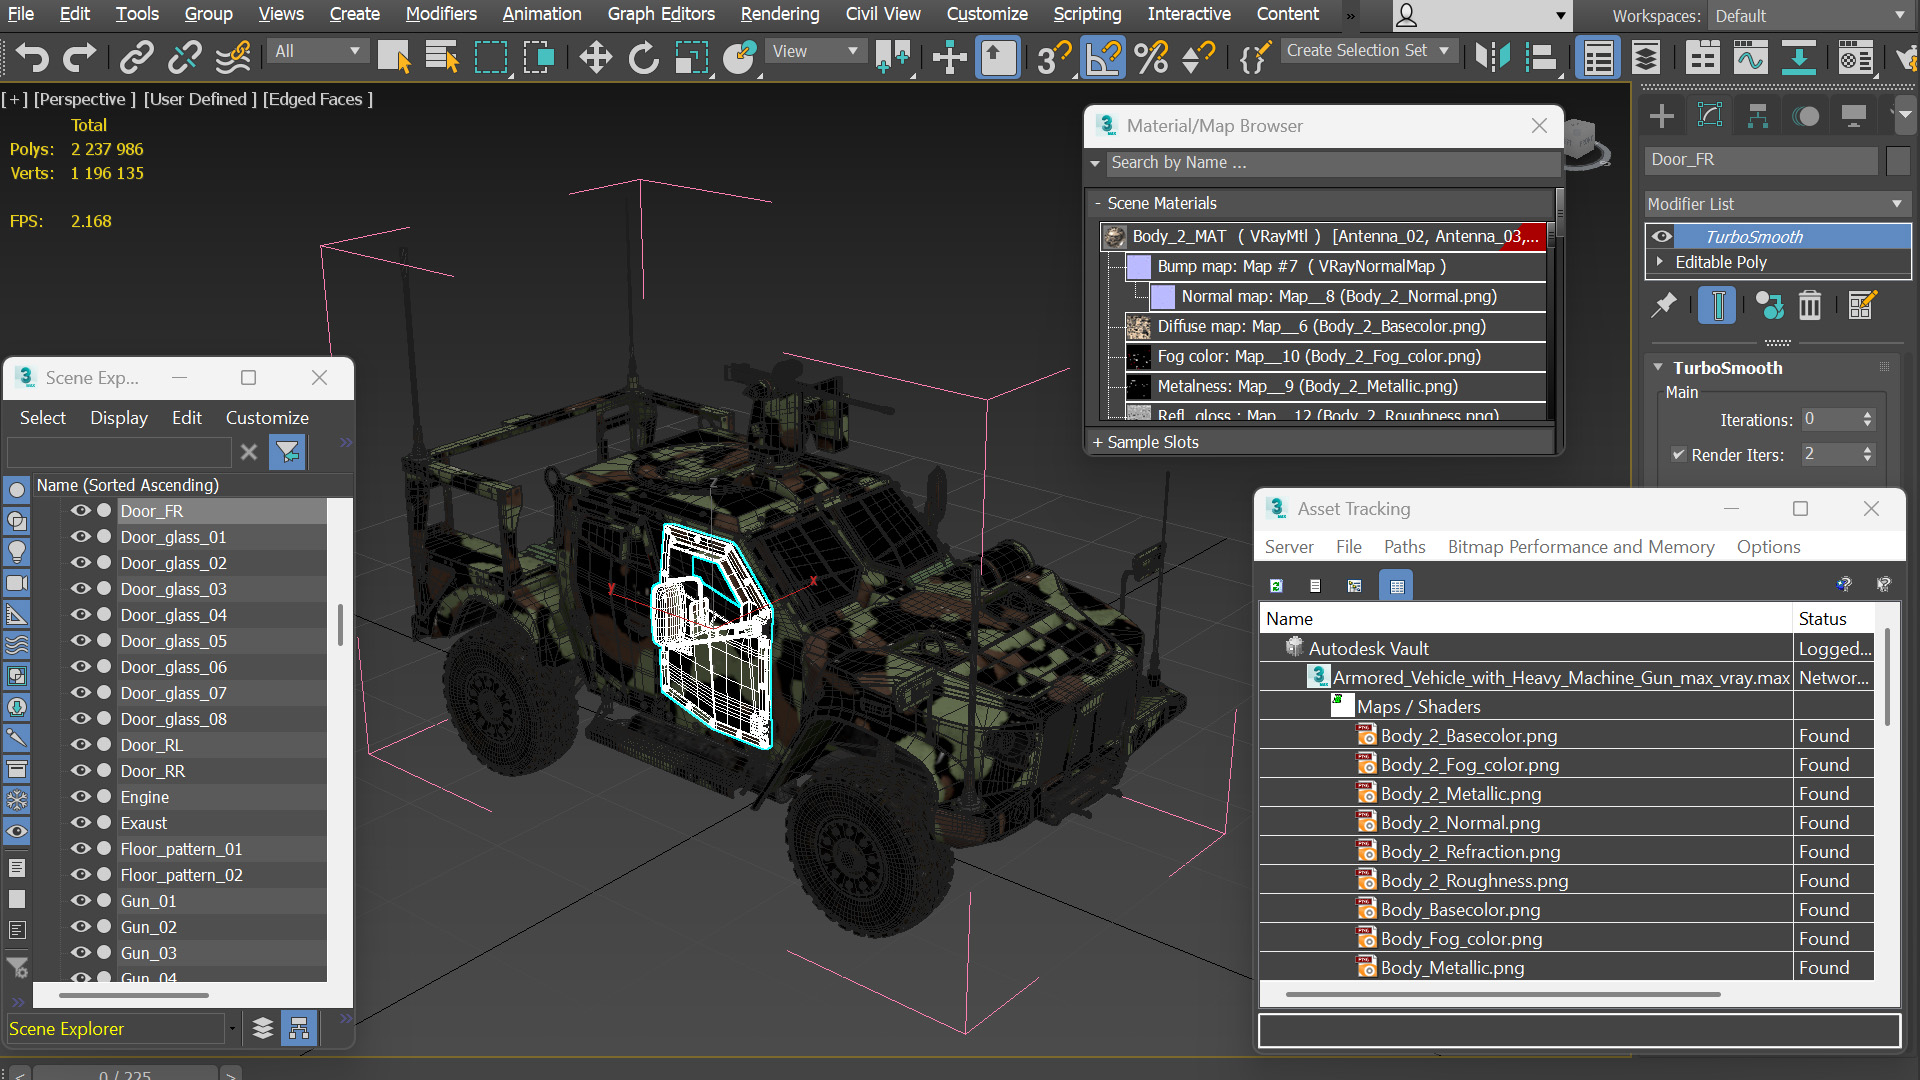Open the Hierarchy tab in command panel
1920x1080 pixels.
(1757, 116)
